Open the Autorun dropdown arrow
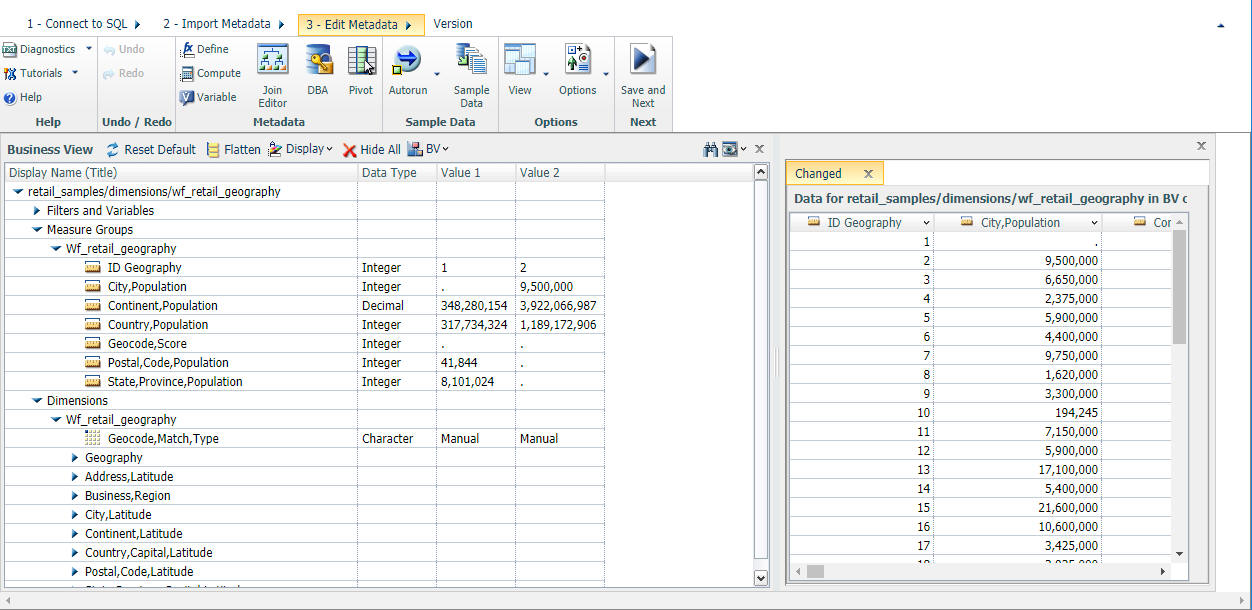The image size is (1252, 610). [x=437, y=74]
